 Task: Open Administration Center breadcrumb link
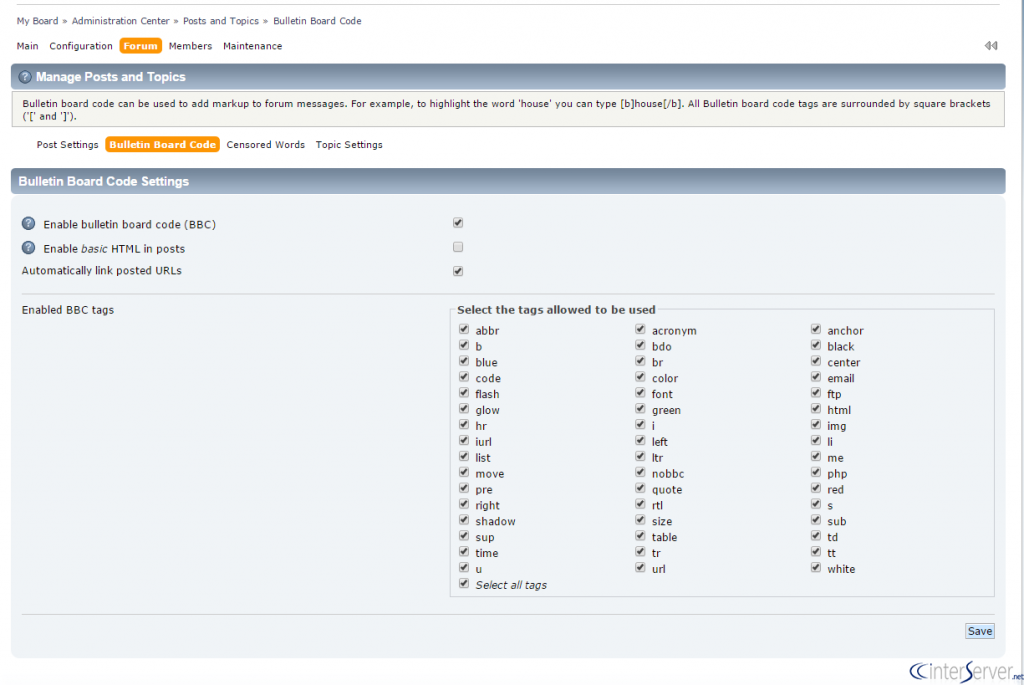click(x=121, y=21)
